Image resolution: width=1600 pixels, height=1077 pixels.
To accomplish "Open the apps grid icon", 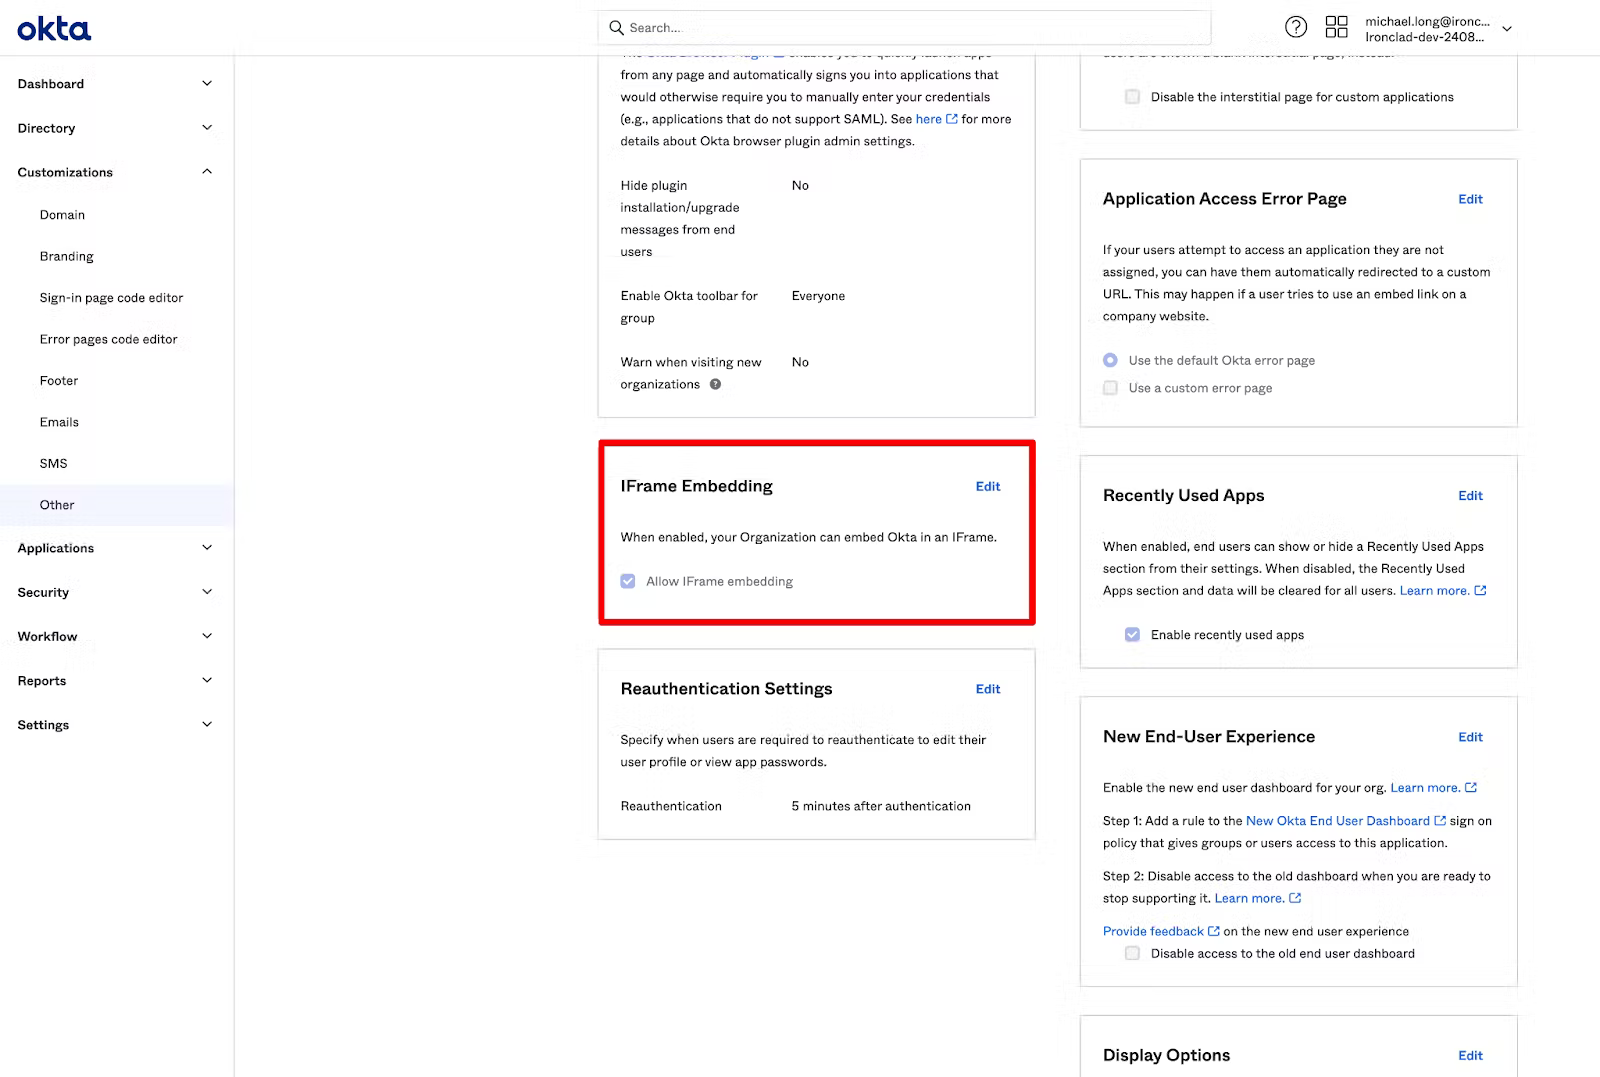I will point(1336,27).
